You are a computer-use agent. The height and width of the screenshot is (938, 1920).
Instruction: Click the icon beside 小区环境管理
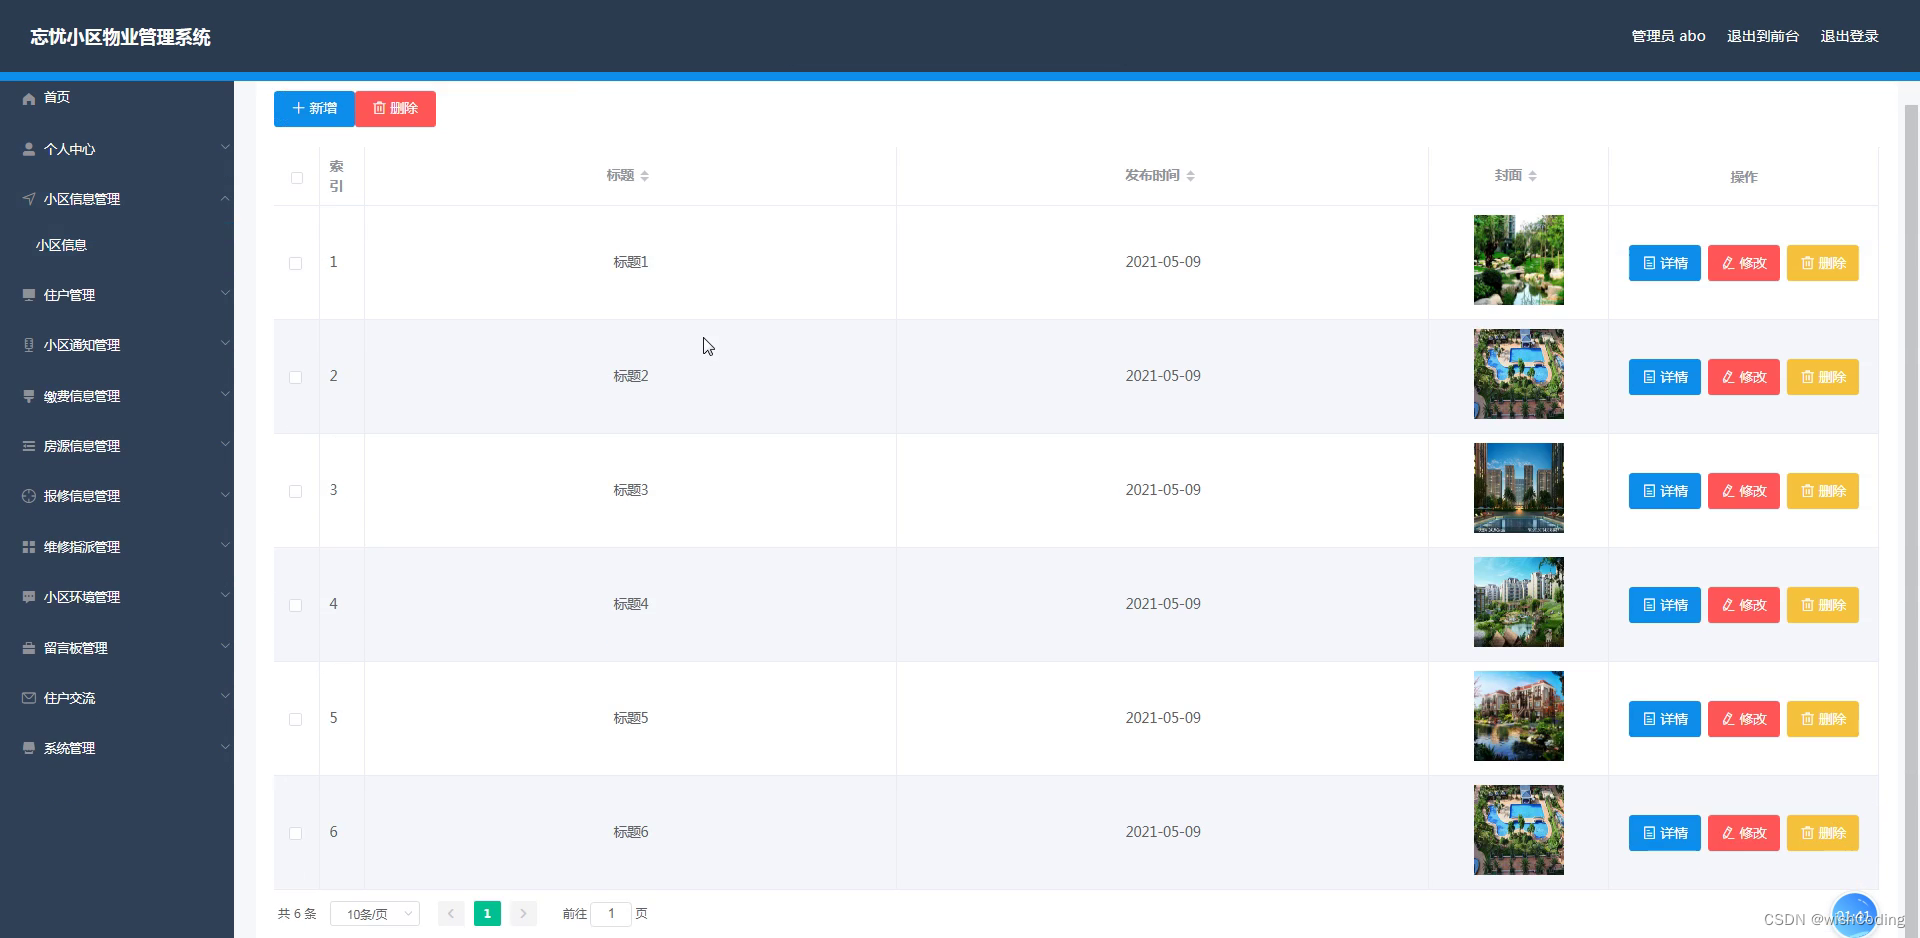[x=29, y=597]
